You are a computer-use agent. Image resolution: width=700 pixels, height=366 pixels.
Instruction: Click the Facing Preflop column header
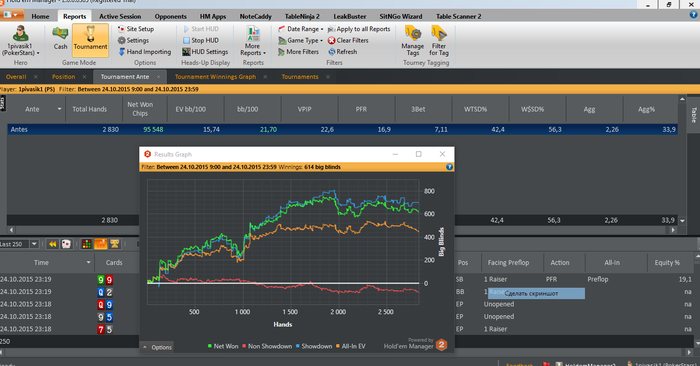click(508, 262)
